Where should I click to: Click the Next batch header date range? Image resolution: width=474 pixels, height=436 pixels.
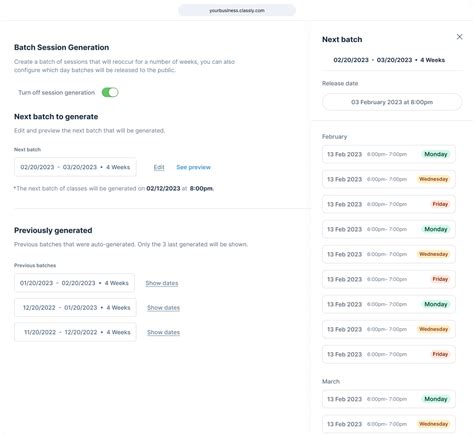(x=389, y=60)
